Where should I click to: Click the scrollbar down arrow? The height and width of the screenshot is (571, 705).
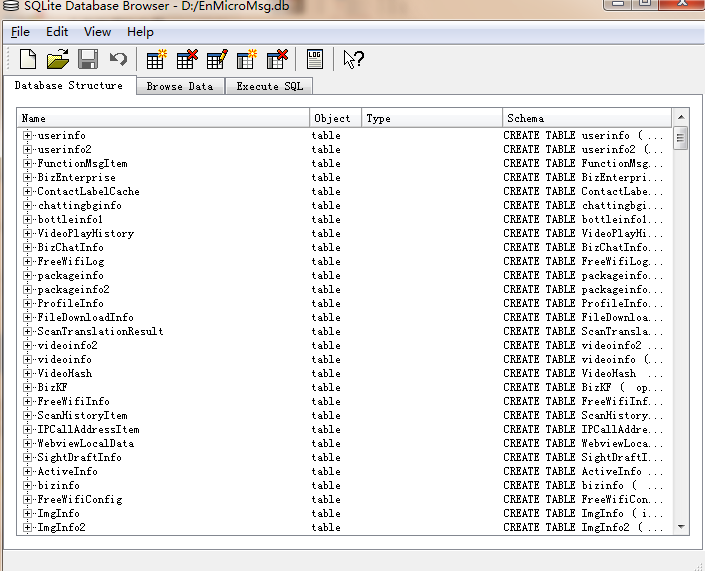tap(681, 526)
